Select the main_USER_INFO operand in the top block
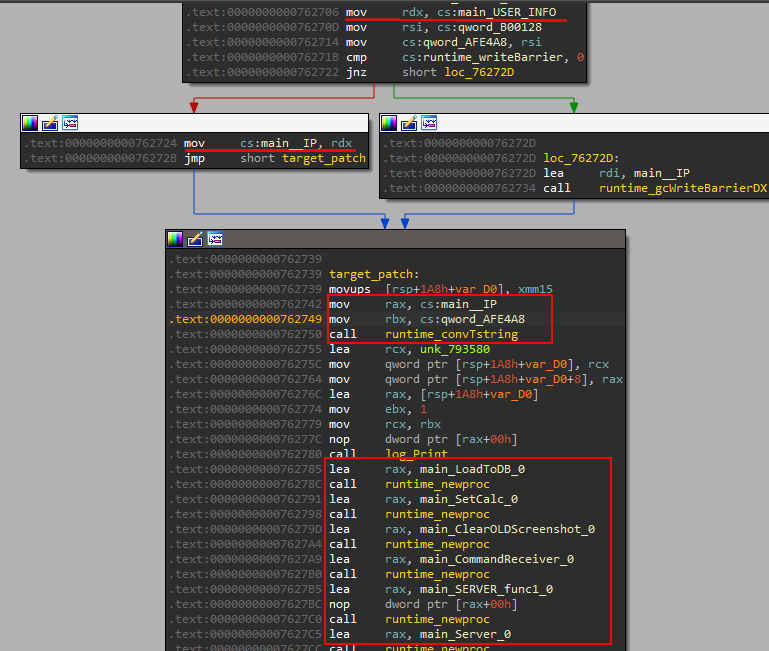 pos(507,12)
